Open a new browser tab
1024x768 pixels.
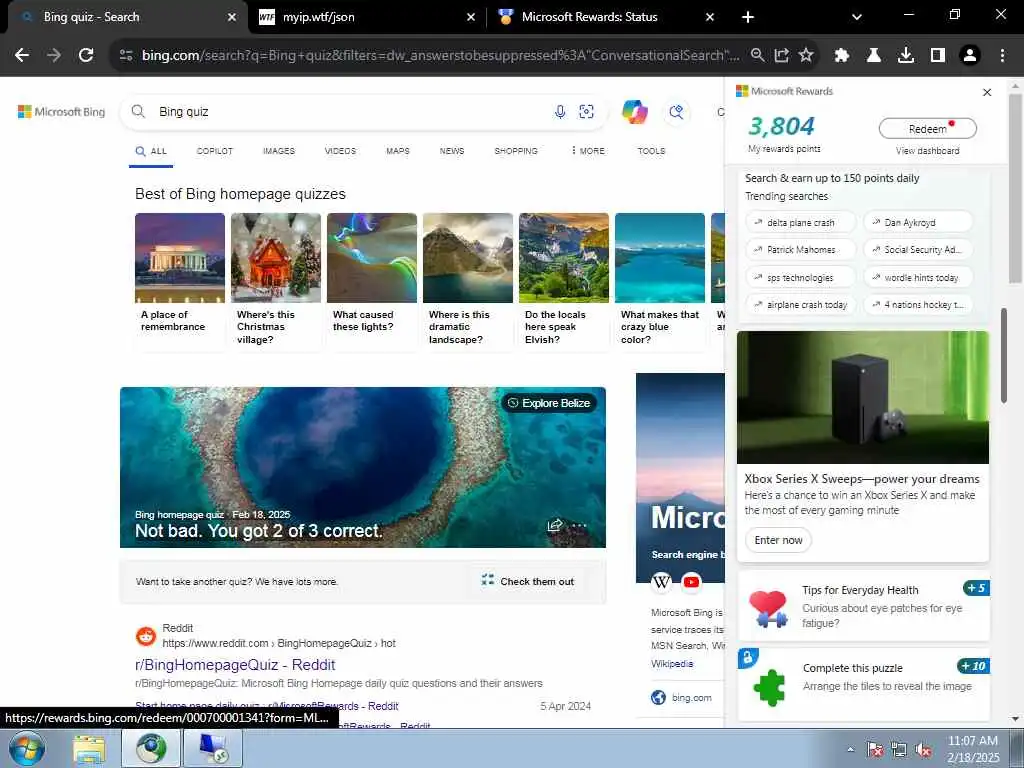[748, 17]
